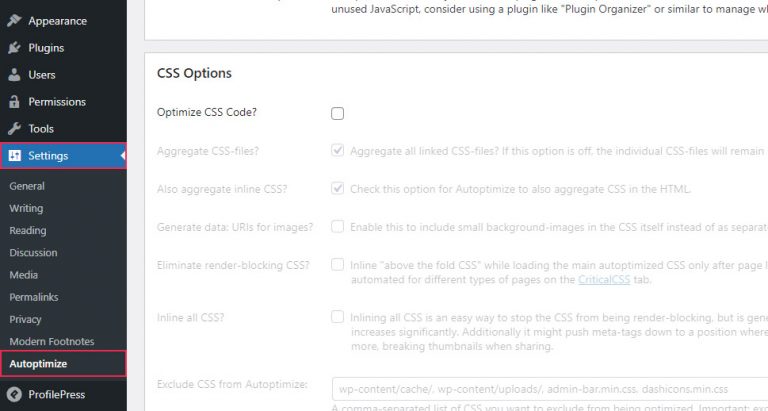768x411 pixels.
Task: Follow the CriticalCSS link
Action: (x=604, y=280)
